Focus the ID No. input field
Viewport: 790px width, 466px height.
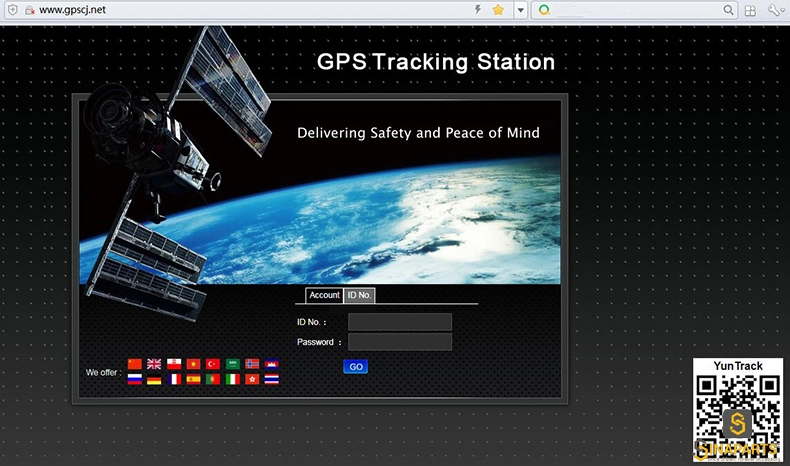click(x=400, y=322)
